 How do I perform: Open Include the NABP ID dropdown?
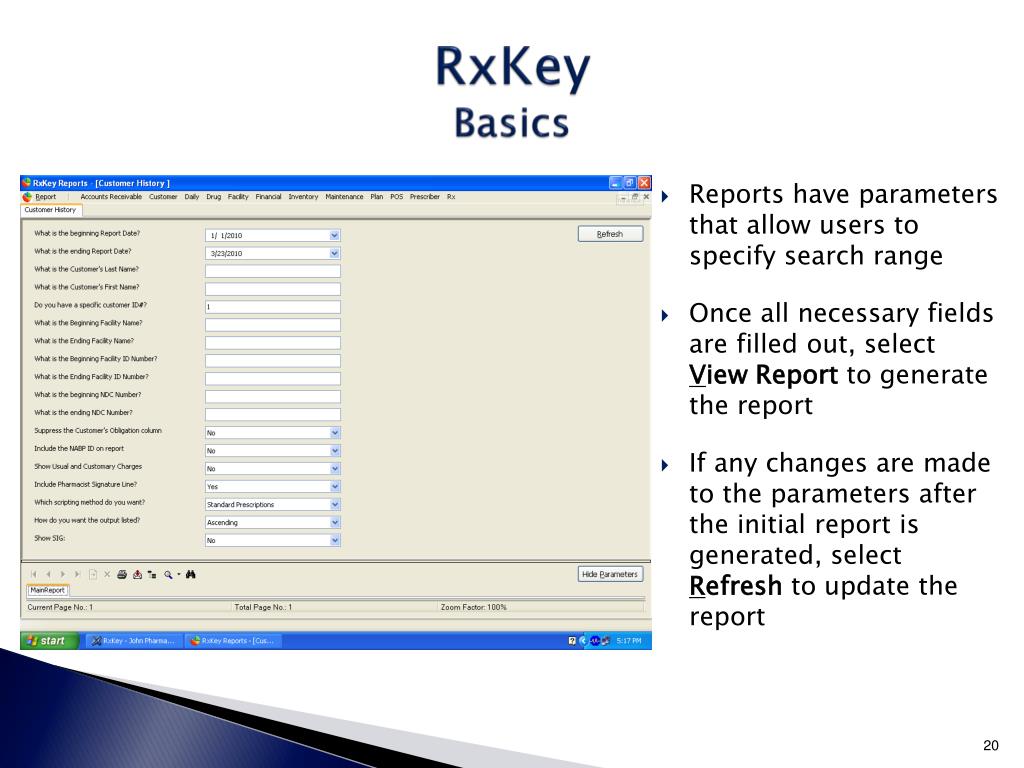[334, 451]
